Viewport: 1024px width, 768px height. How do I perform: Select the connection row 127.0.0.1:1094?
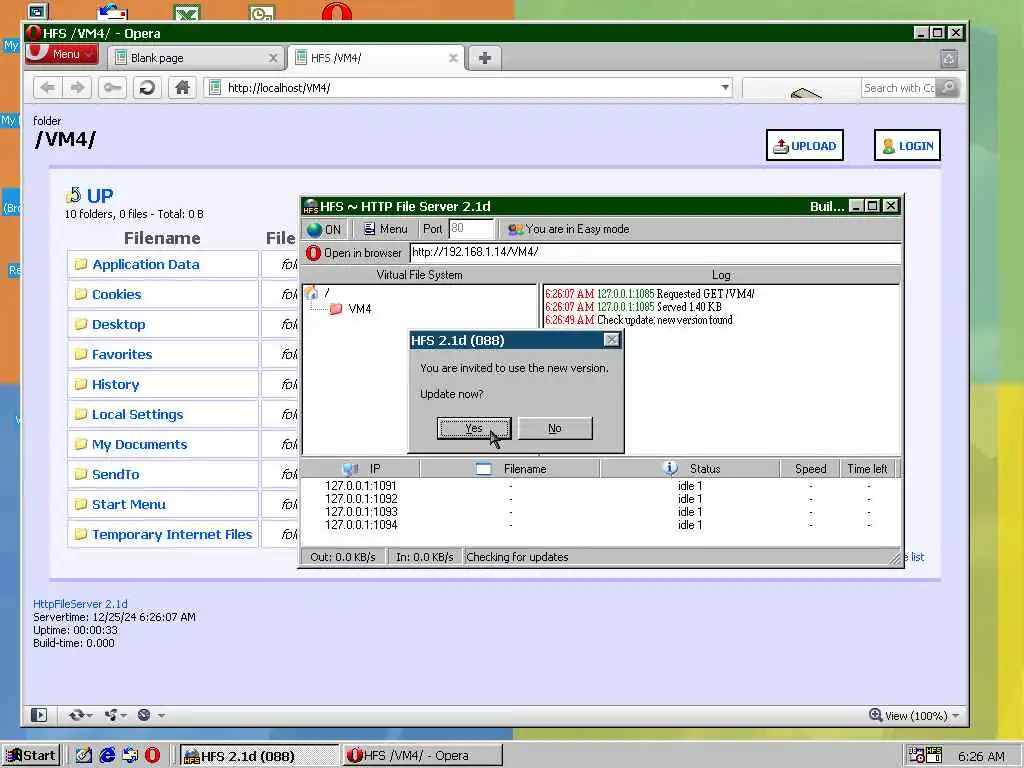600,525
